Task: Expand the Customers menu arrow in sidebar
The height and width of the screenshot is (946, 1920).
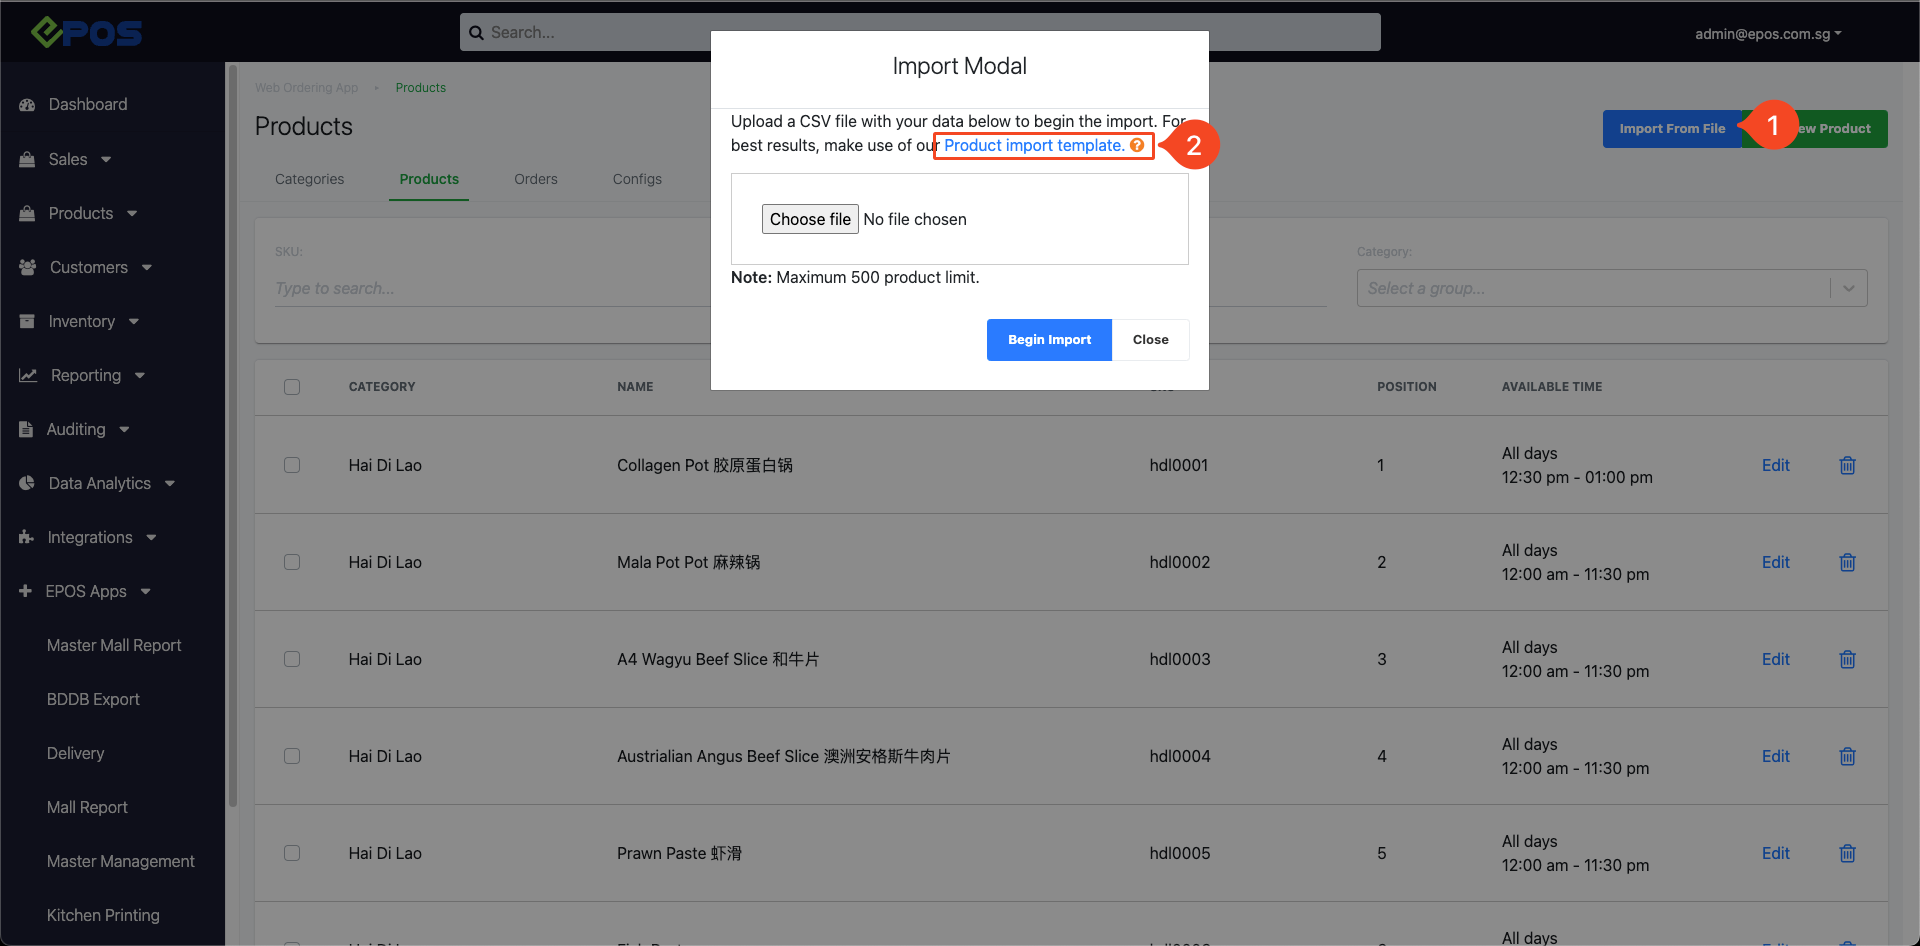Action: (x=147, y=268)
